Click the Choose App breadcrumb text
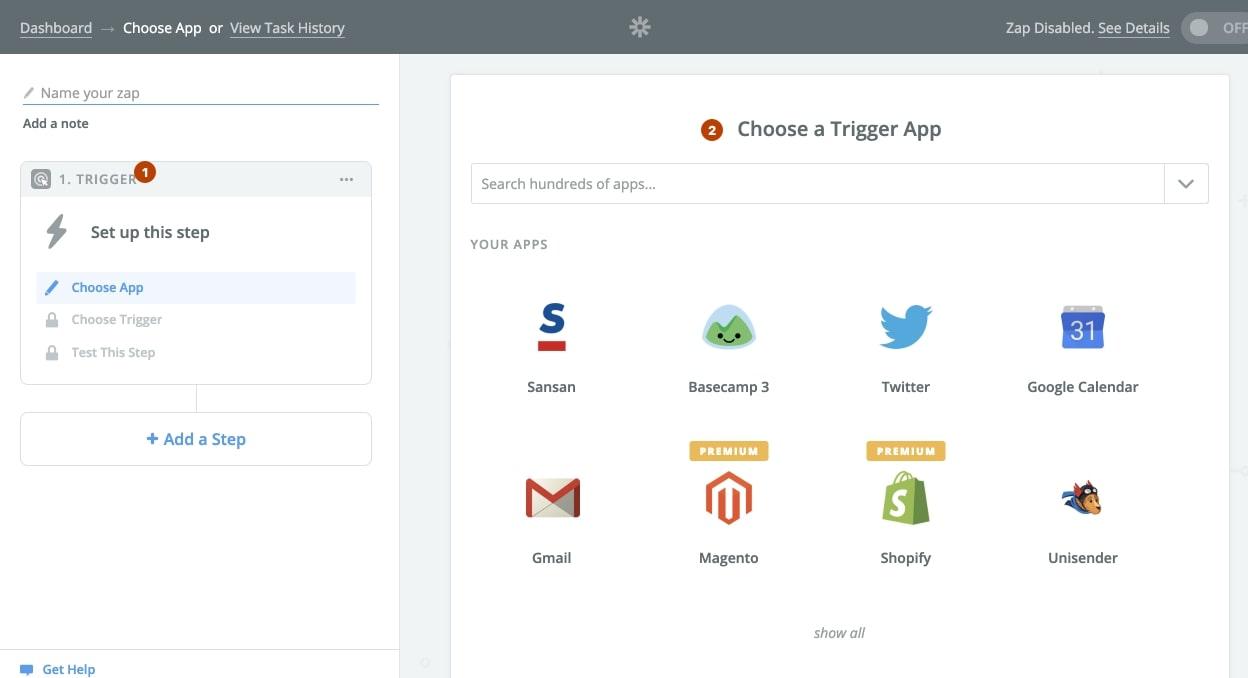This screenshot has width=1248, height=678. pos(162,28)
